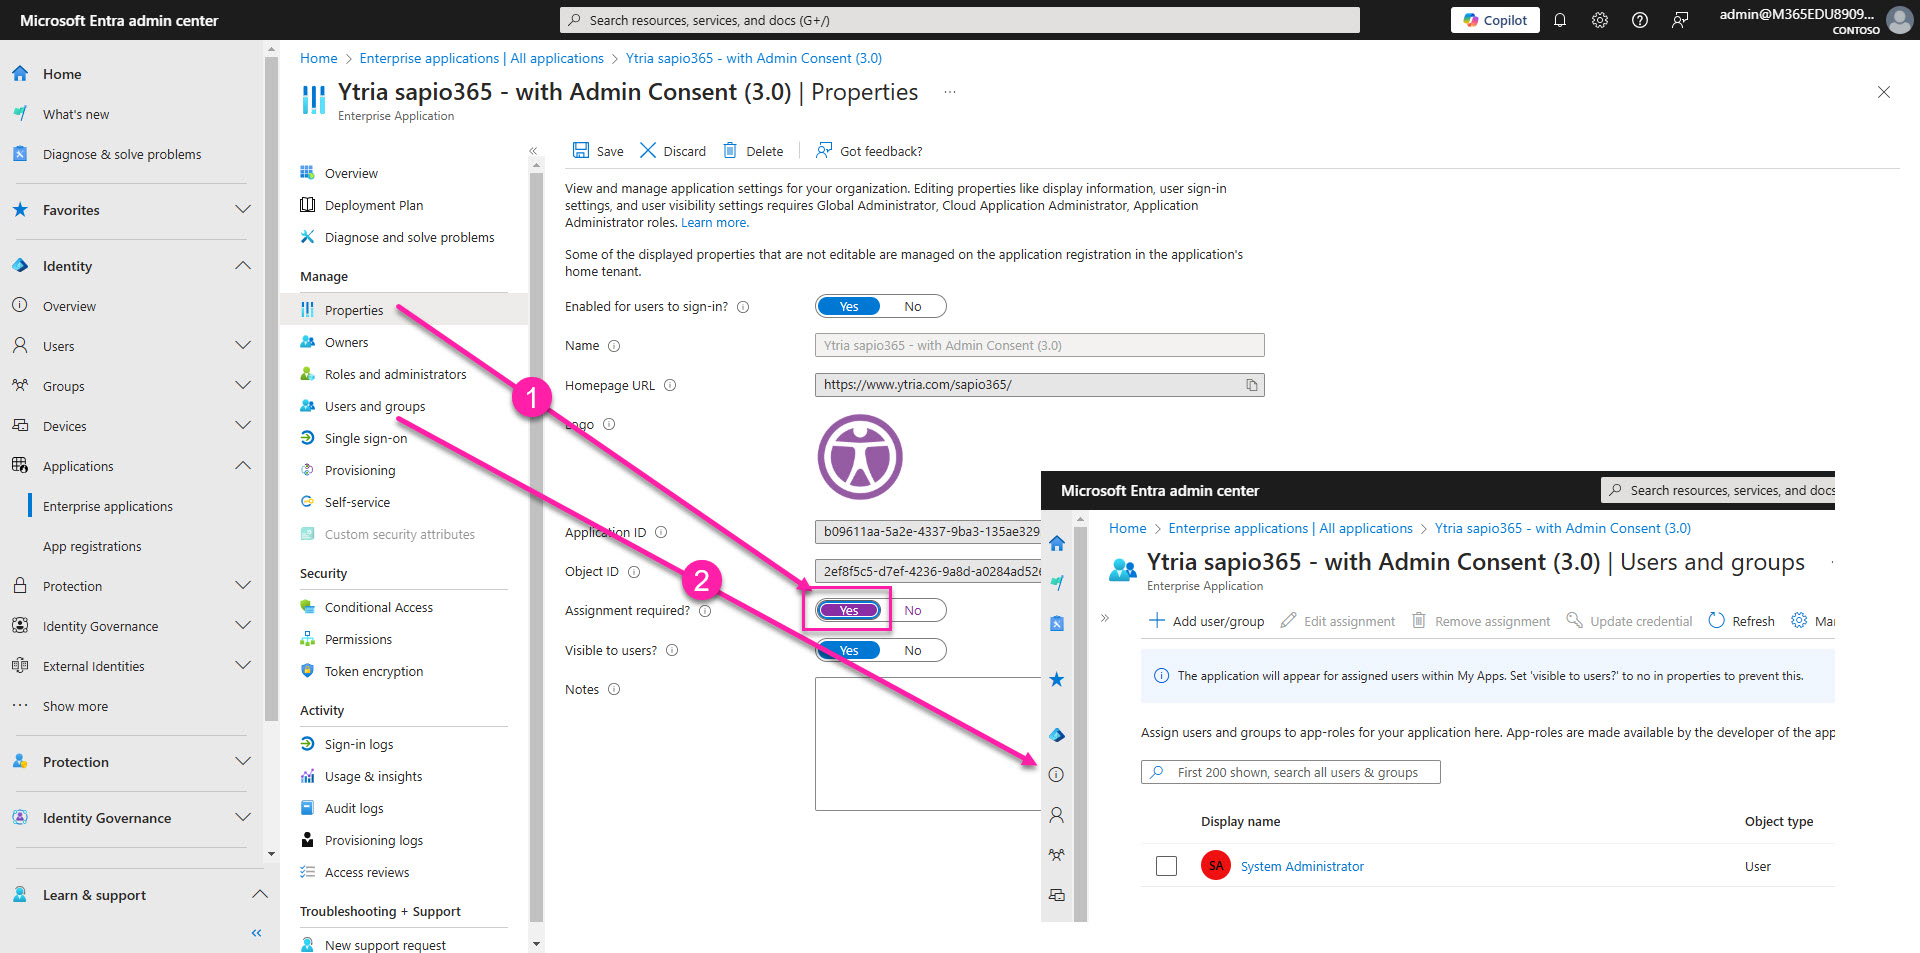Set Enabled for users to sign-in to No

click(x=912, y=307)
